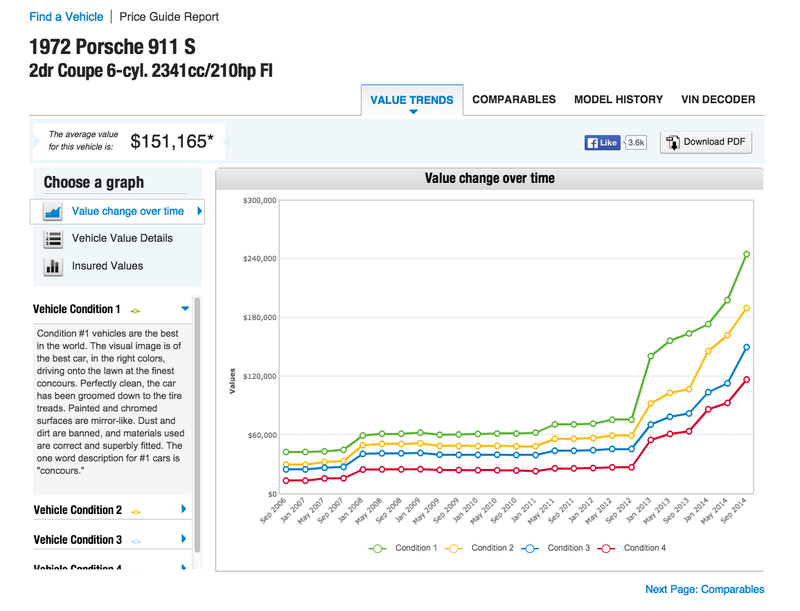Click the Choose a graph heading
800x611 pixels.
pyautogui.click(x=93, y=182)
